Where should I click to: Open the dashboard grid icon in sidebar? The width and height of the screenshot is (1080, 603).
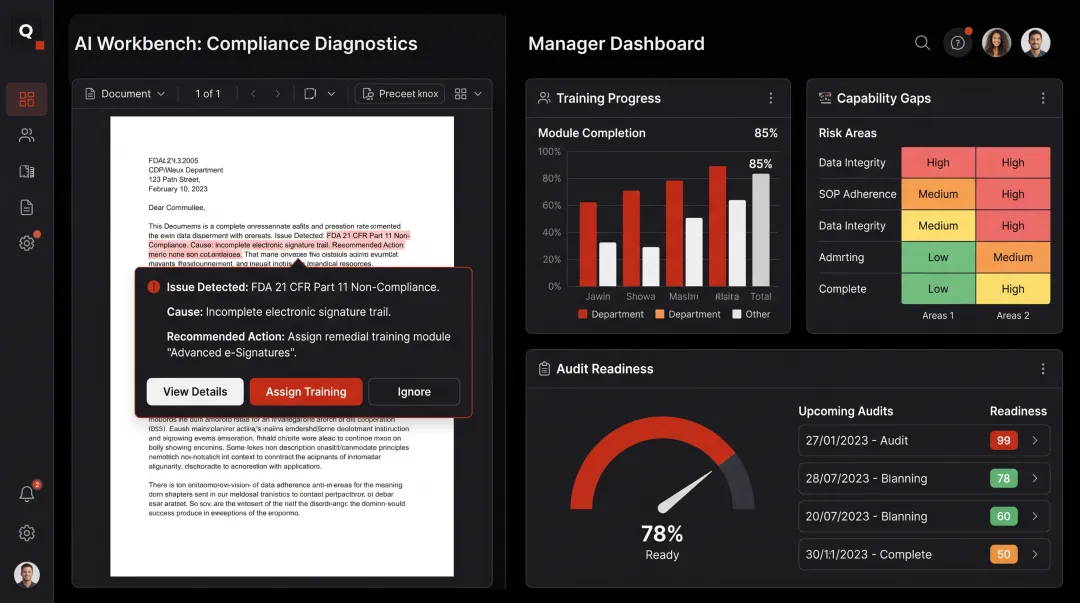27,99
